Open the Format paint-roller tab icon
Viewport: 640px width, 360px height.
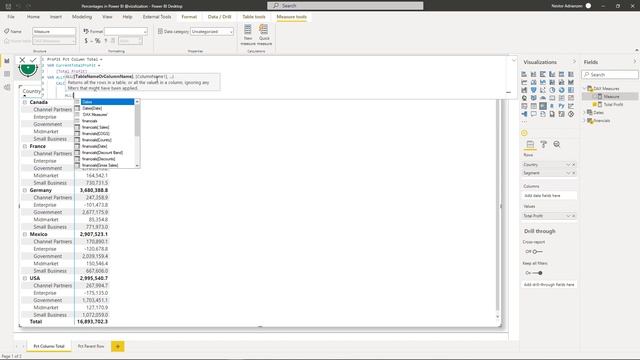(544, 144)
